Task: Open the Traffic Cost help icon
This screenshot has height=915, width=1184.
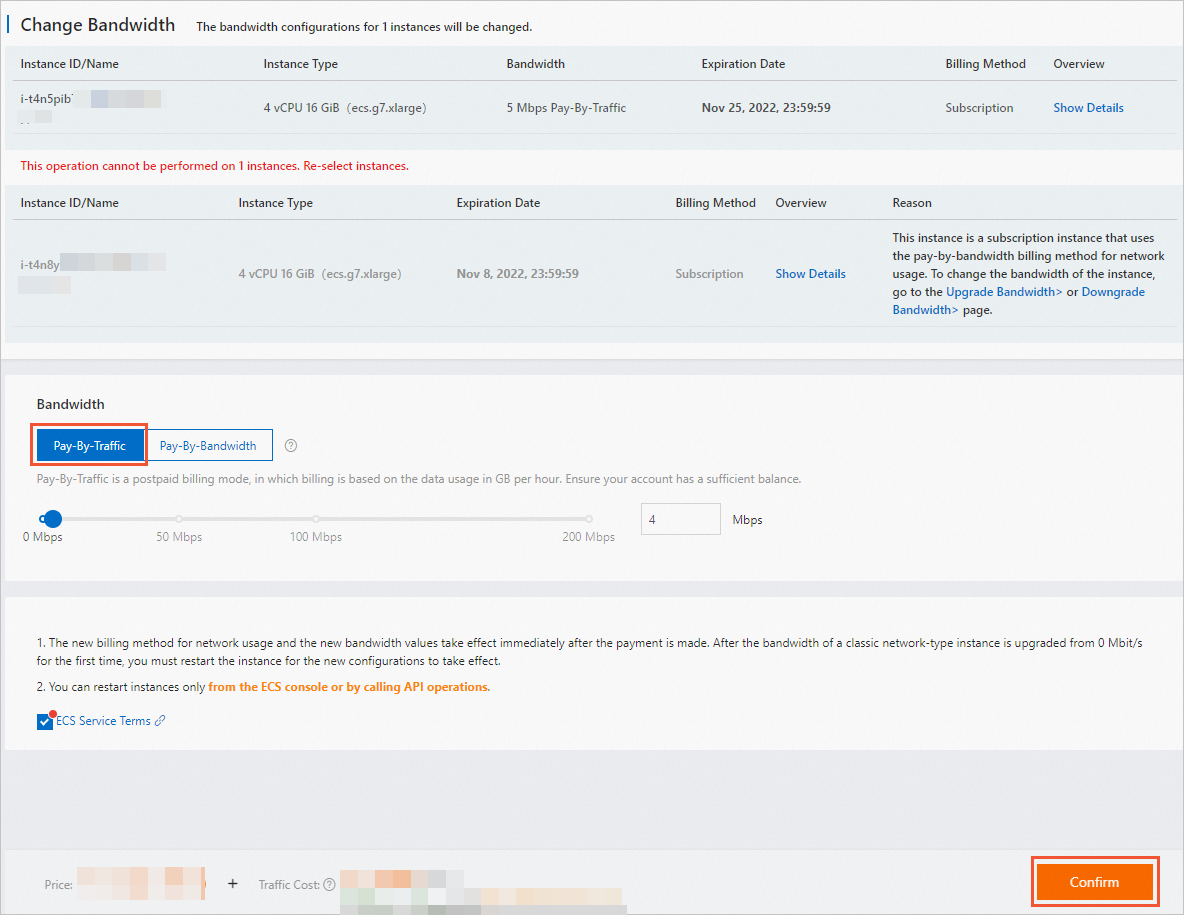Action: pos(329,885)
